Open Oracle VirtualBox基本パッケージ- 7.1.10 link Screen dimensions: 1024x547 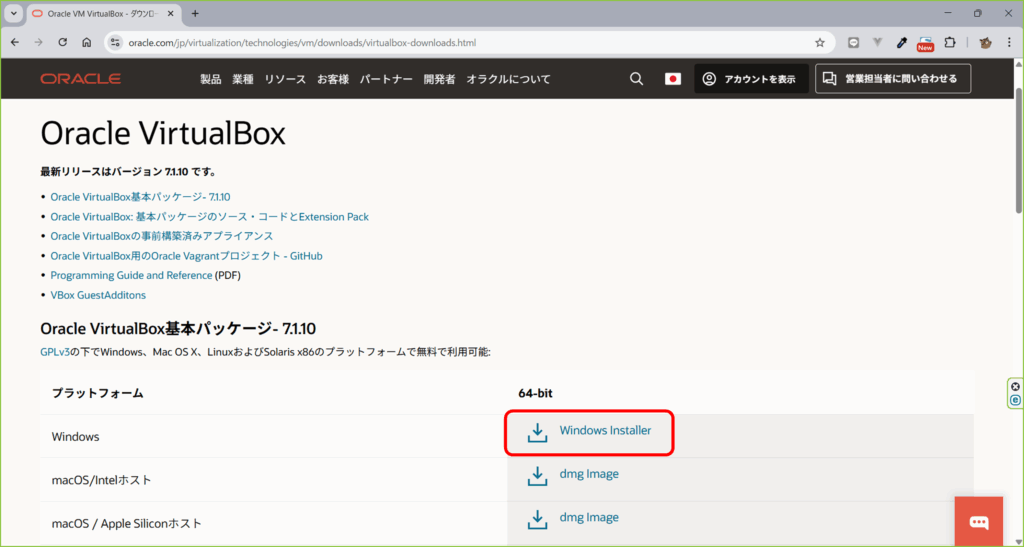coord(140,197)
